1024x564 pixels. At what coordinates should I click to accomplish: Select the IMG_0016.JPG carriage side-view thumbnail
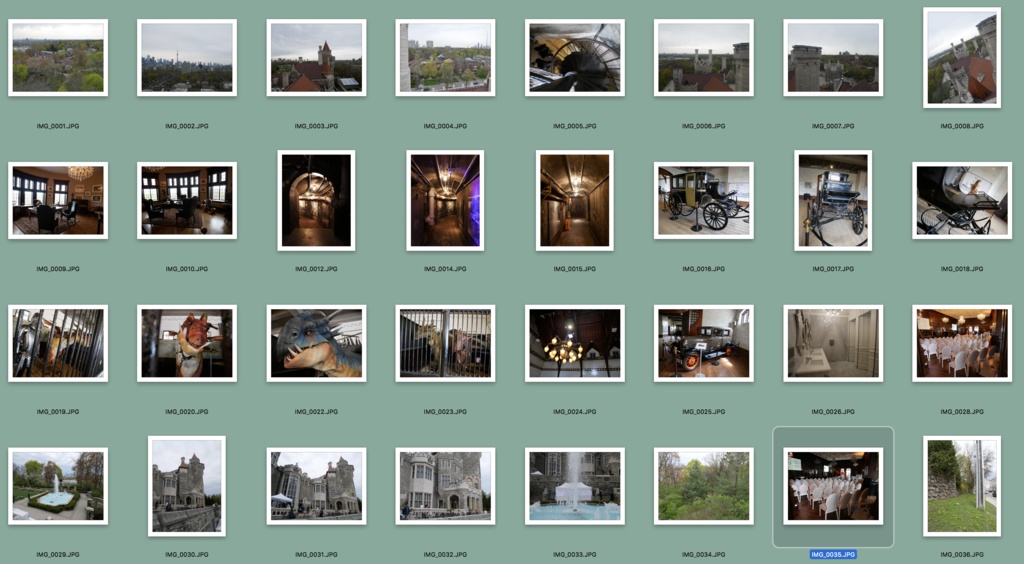(703, 200)
